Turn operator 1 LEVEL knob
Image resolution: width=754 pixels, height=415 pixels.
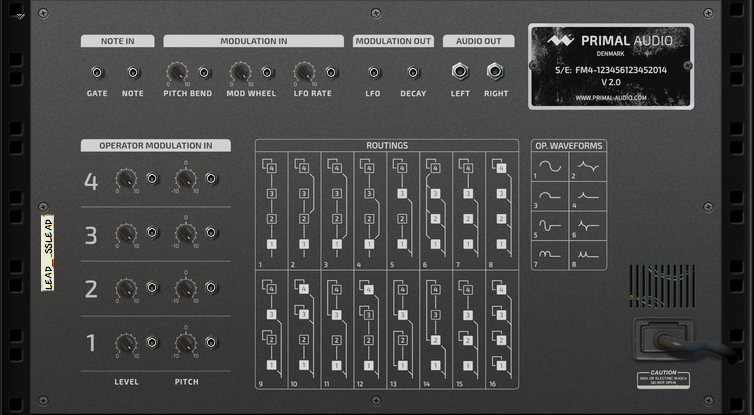coord(126,343)
